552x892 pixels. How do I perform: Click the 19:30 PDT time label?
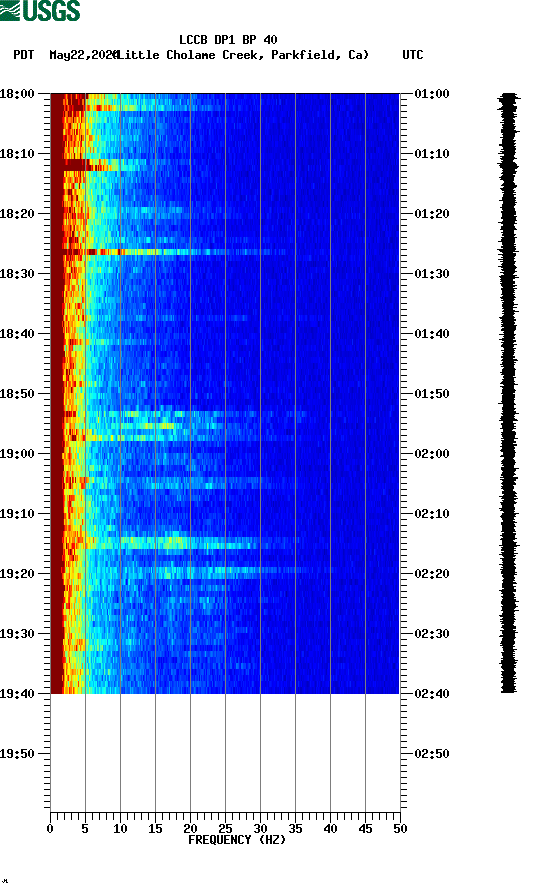click(x=17, y=634)
